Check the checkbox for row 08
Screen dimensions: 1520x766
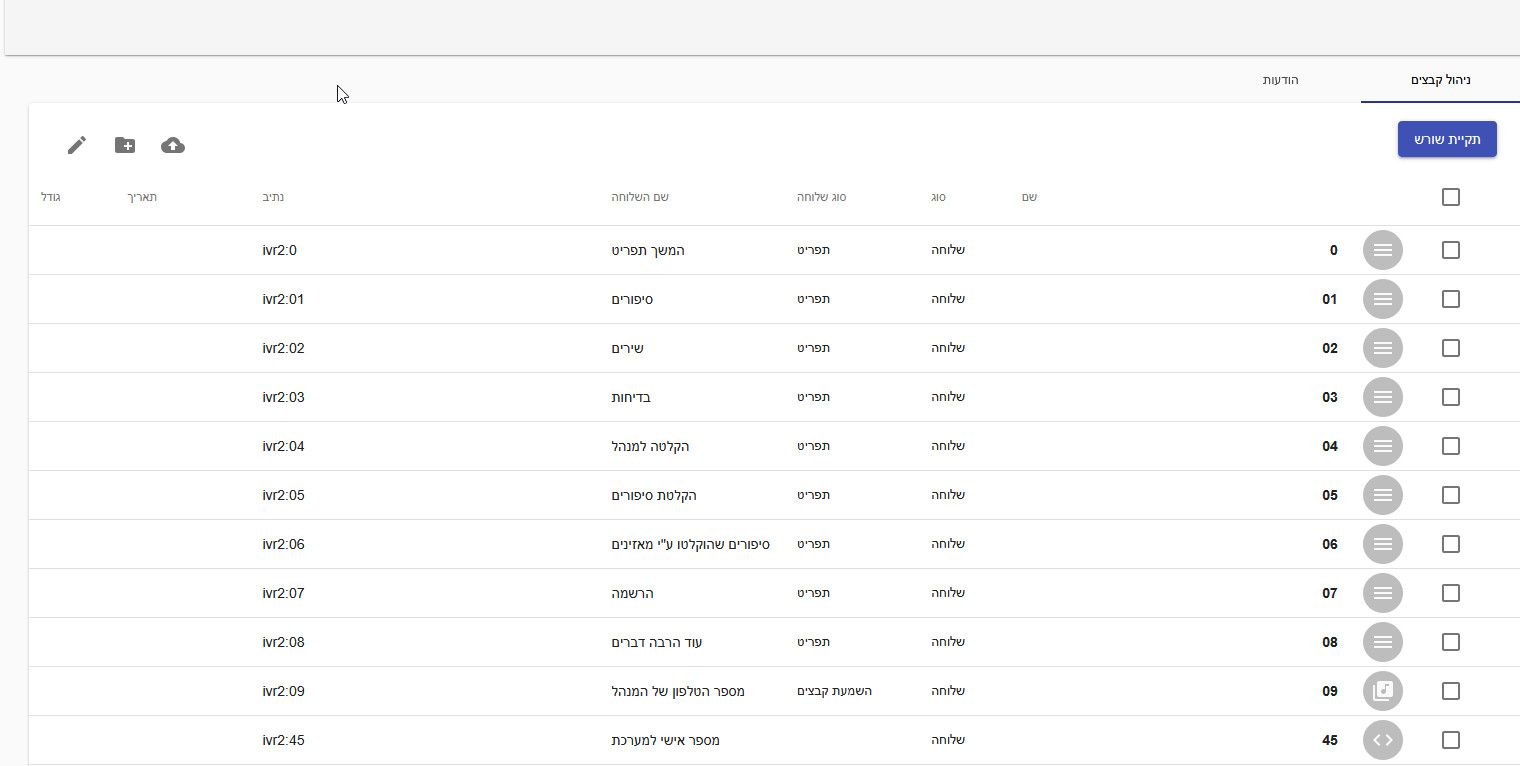tap(1451, 642)
